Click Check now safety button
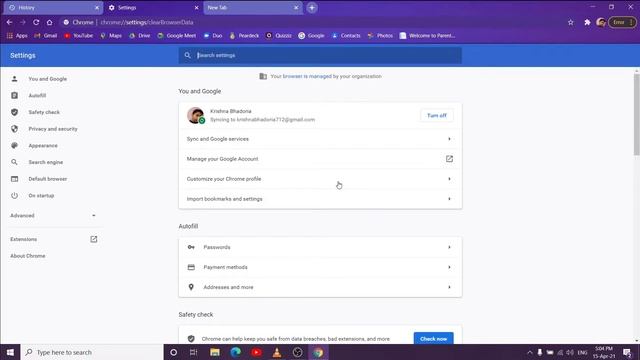 coord(433,339)
